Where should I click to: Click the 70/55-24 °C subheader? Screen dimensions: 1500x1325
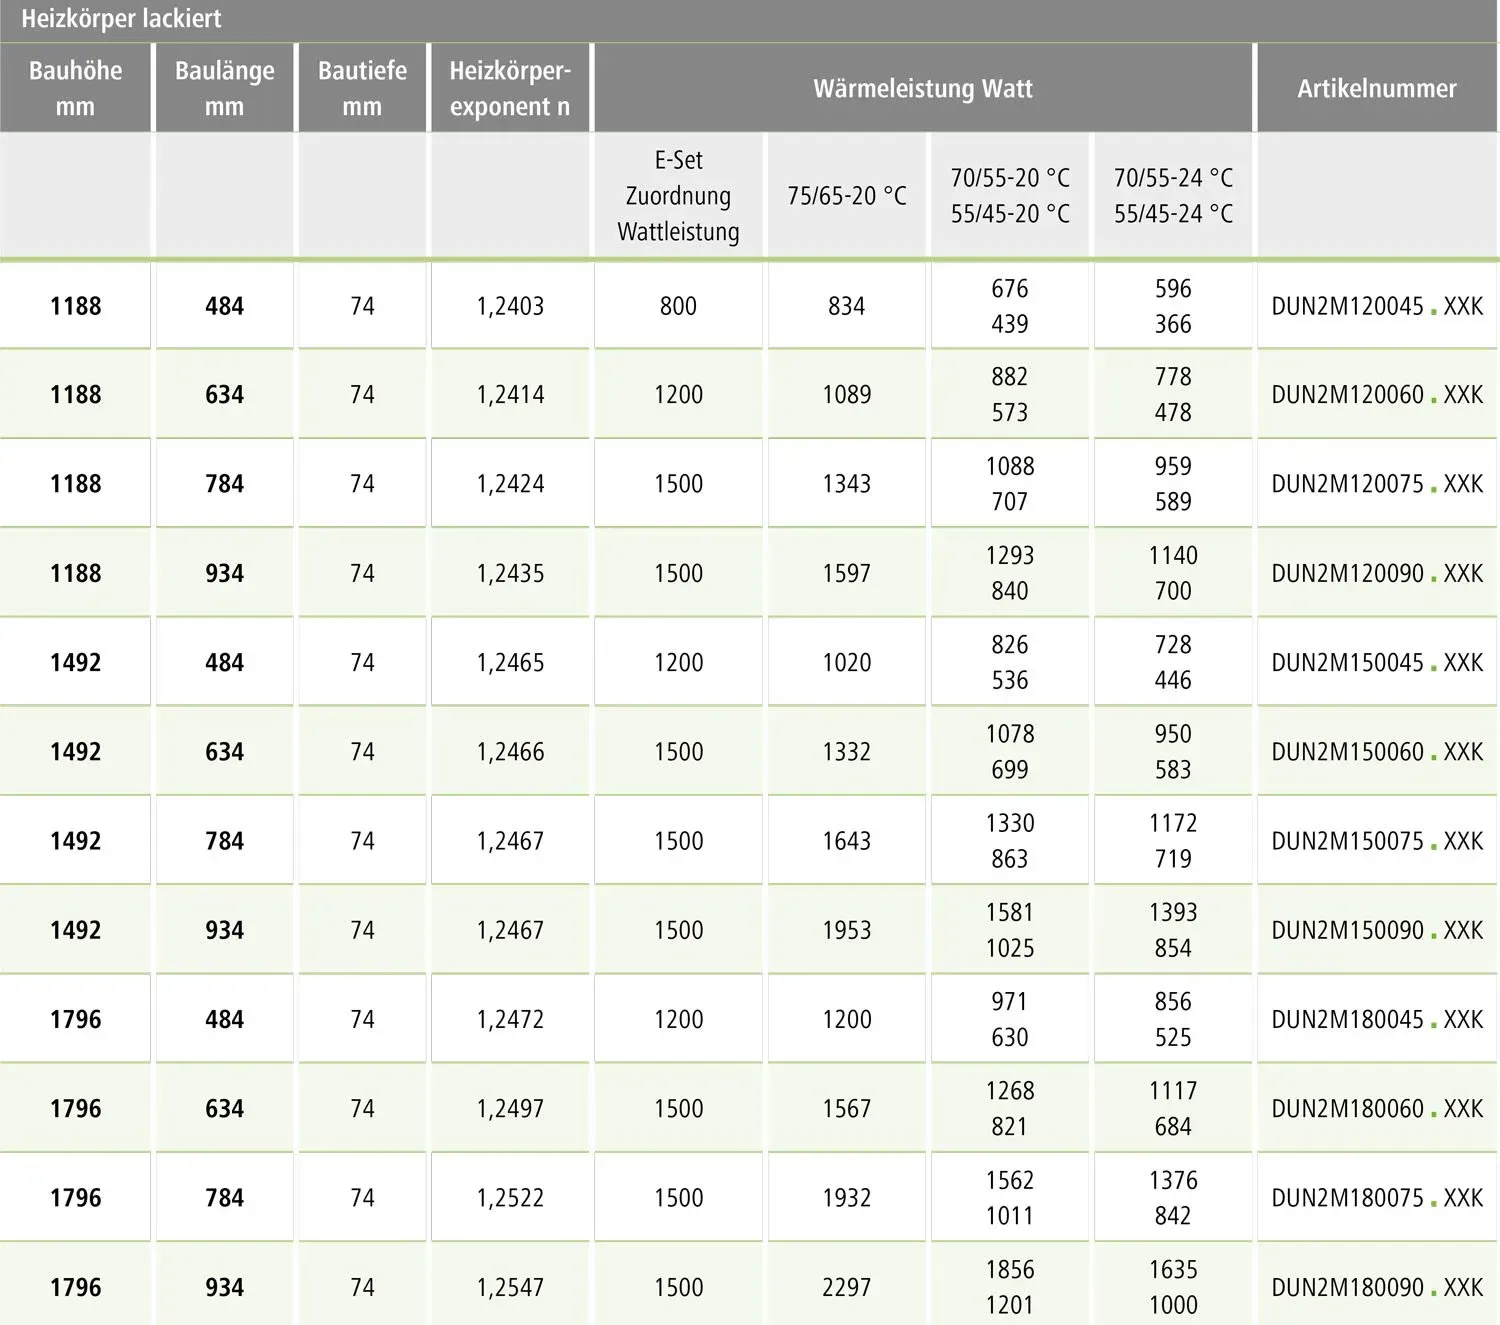1173,178
